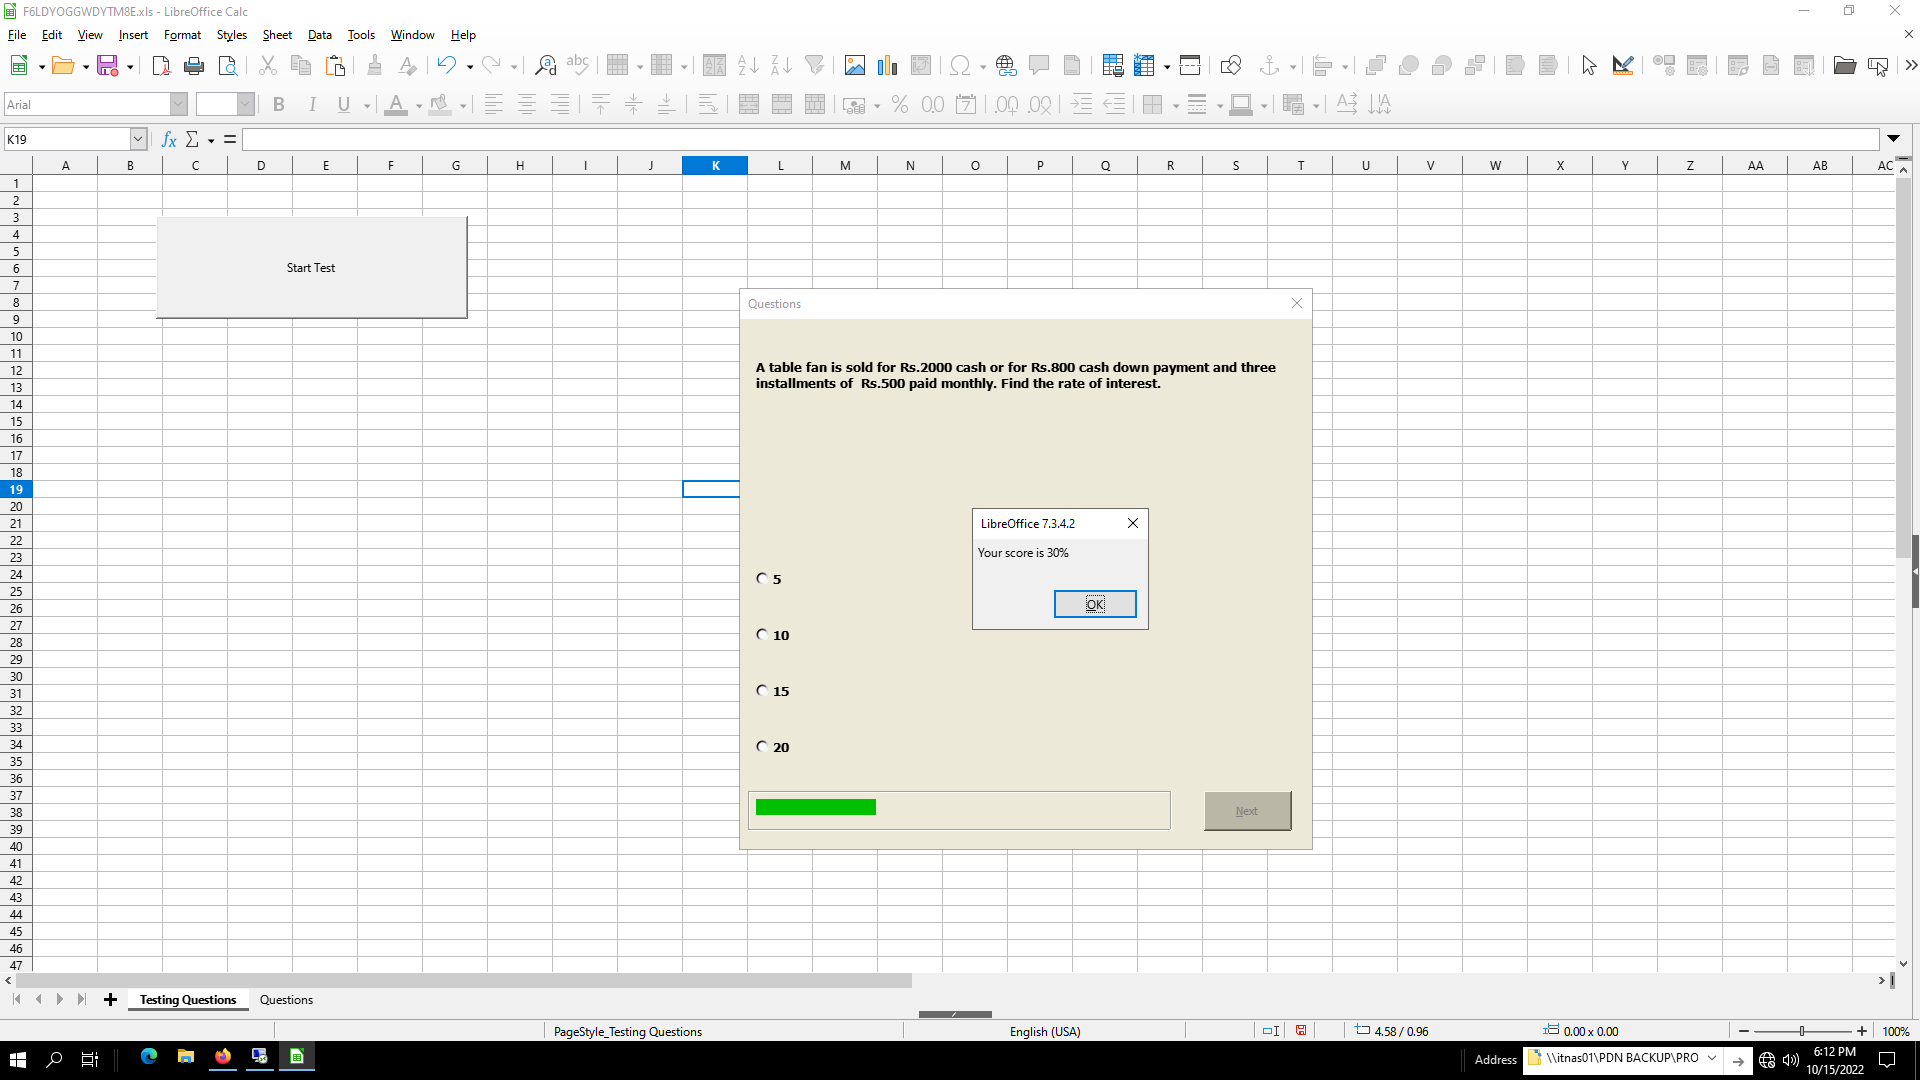Insert a special character
The height and width of the screenshot is (1080, 1920).
pyautogui.click(x=961, y=65)
